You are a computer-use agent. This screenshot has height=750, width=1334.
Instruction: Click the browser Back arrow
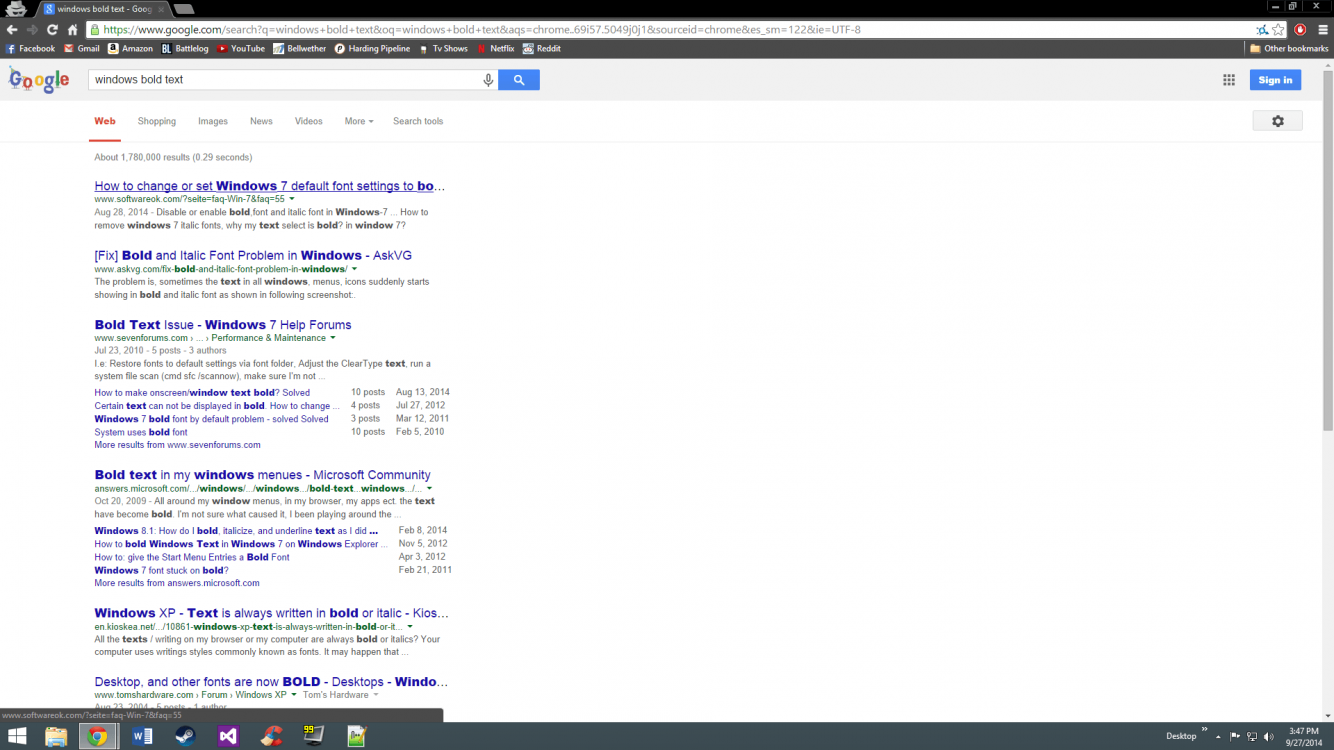coord(12,30)
